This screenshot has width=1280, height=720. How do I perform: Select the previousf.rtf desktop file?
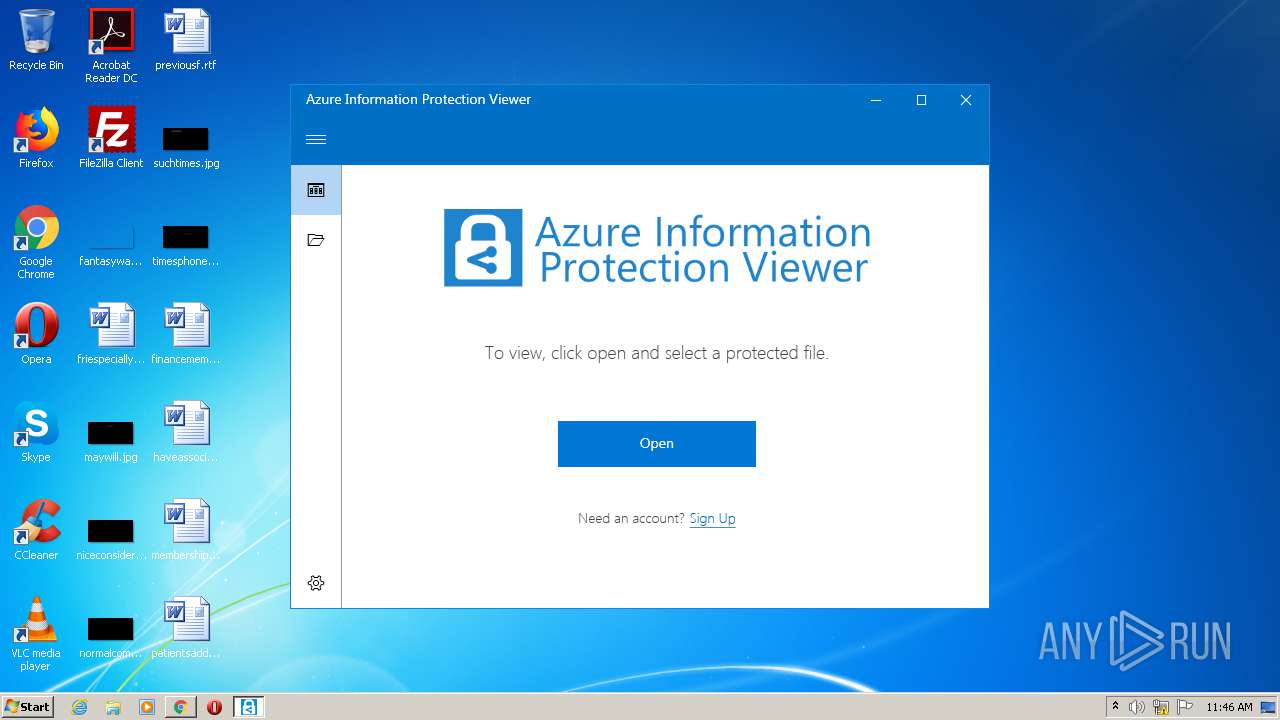(x=186, y=41)
